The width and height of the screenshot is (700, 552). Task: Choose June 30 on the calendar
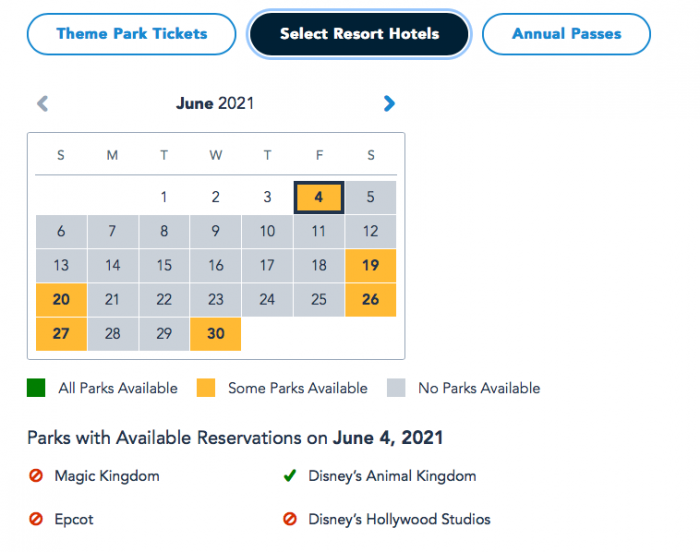pos(216,334)
